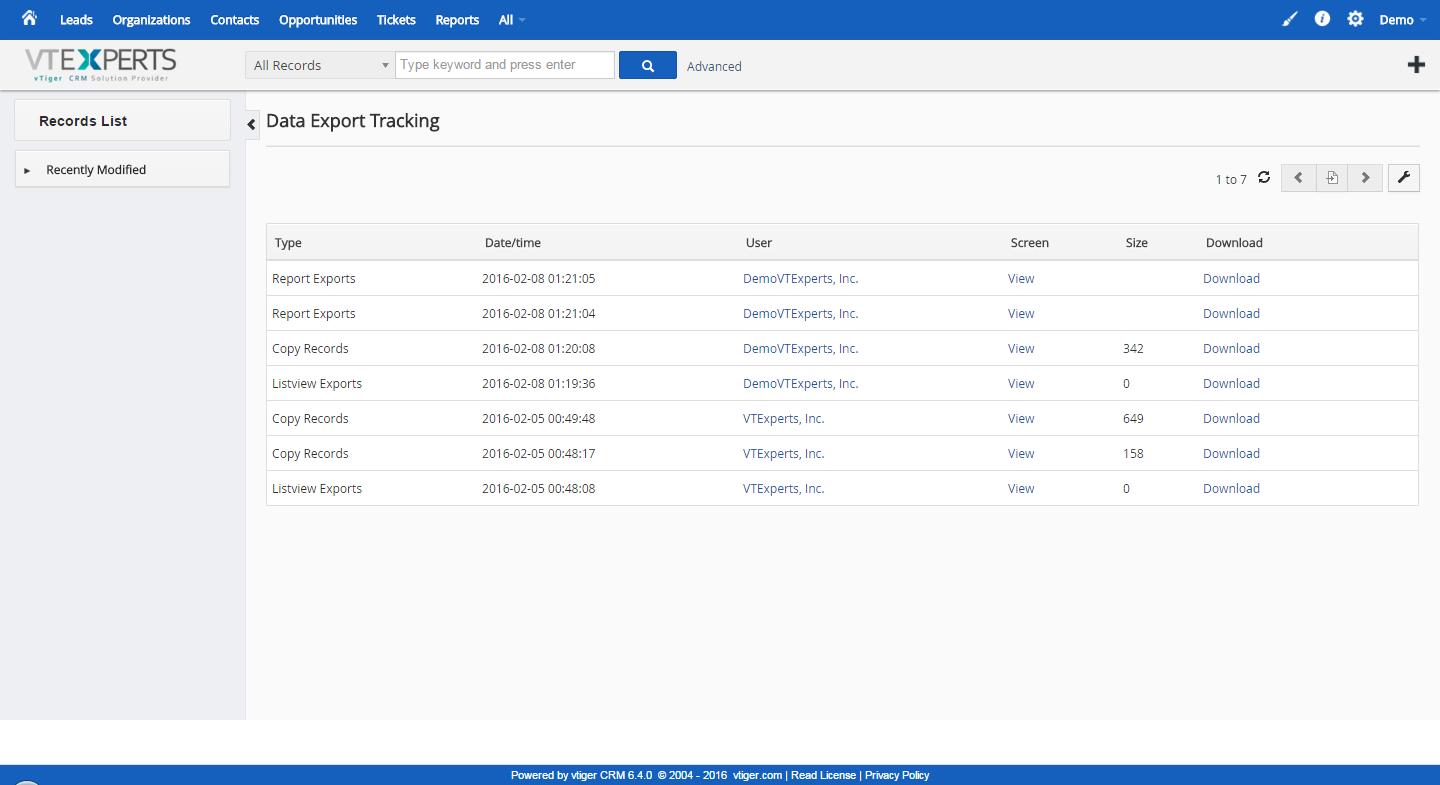Select the size value 649
Screen dimensions: 1440x785
click(x=1133, y=419)
